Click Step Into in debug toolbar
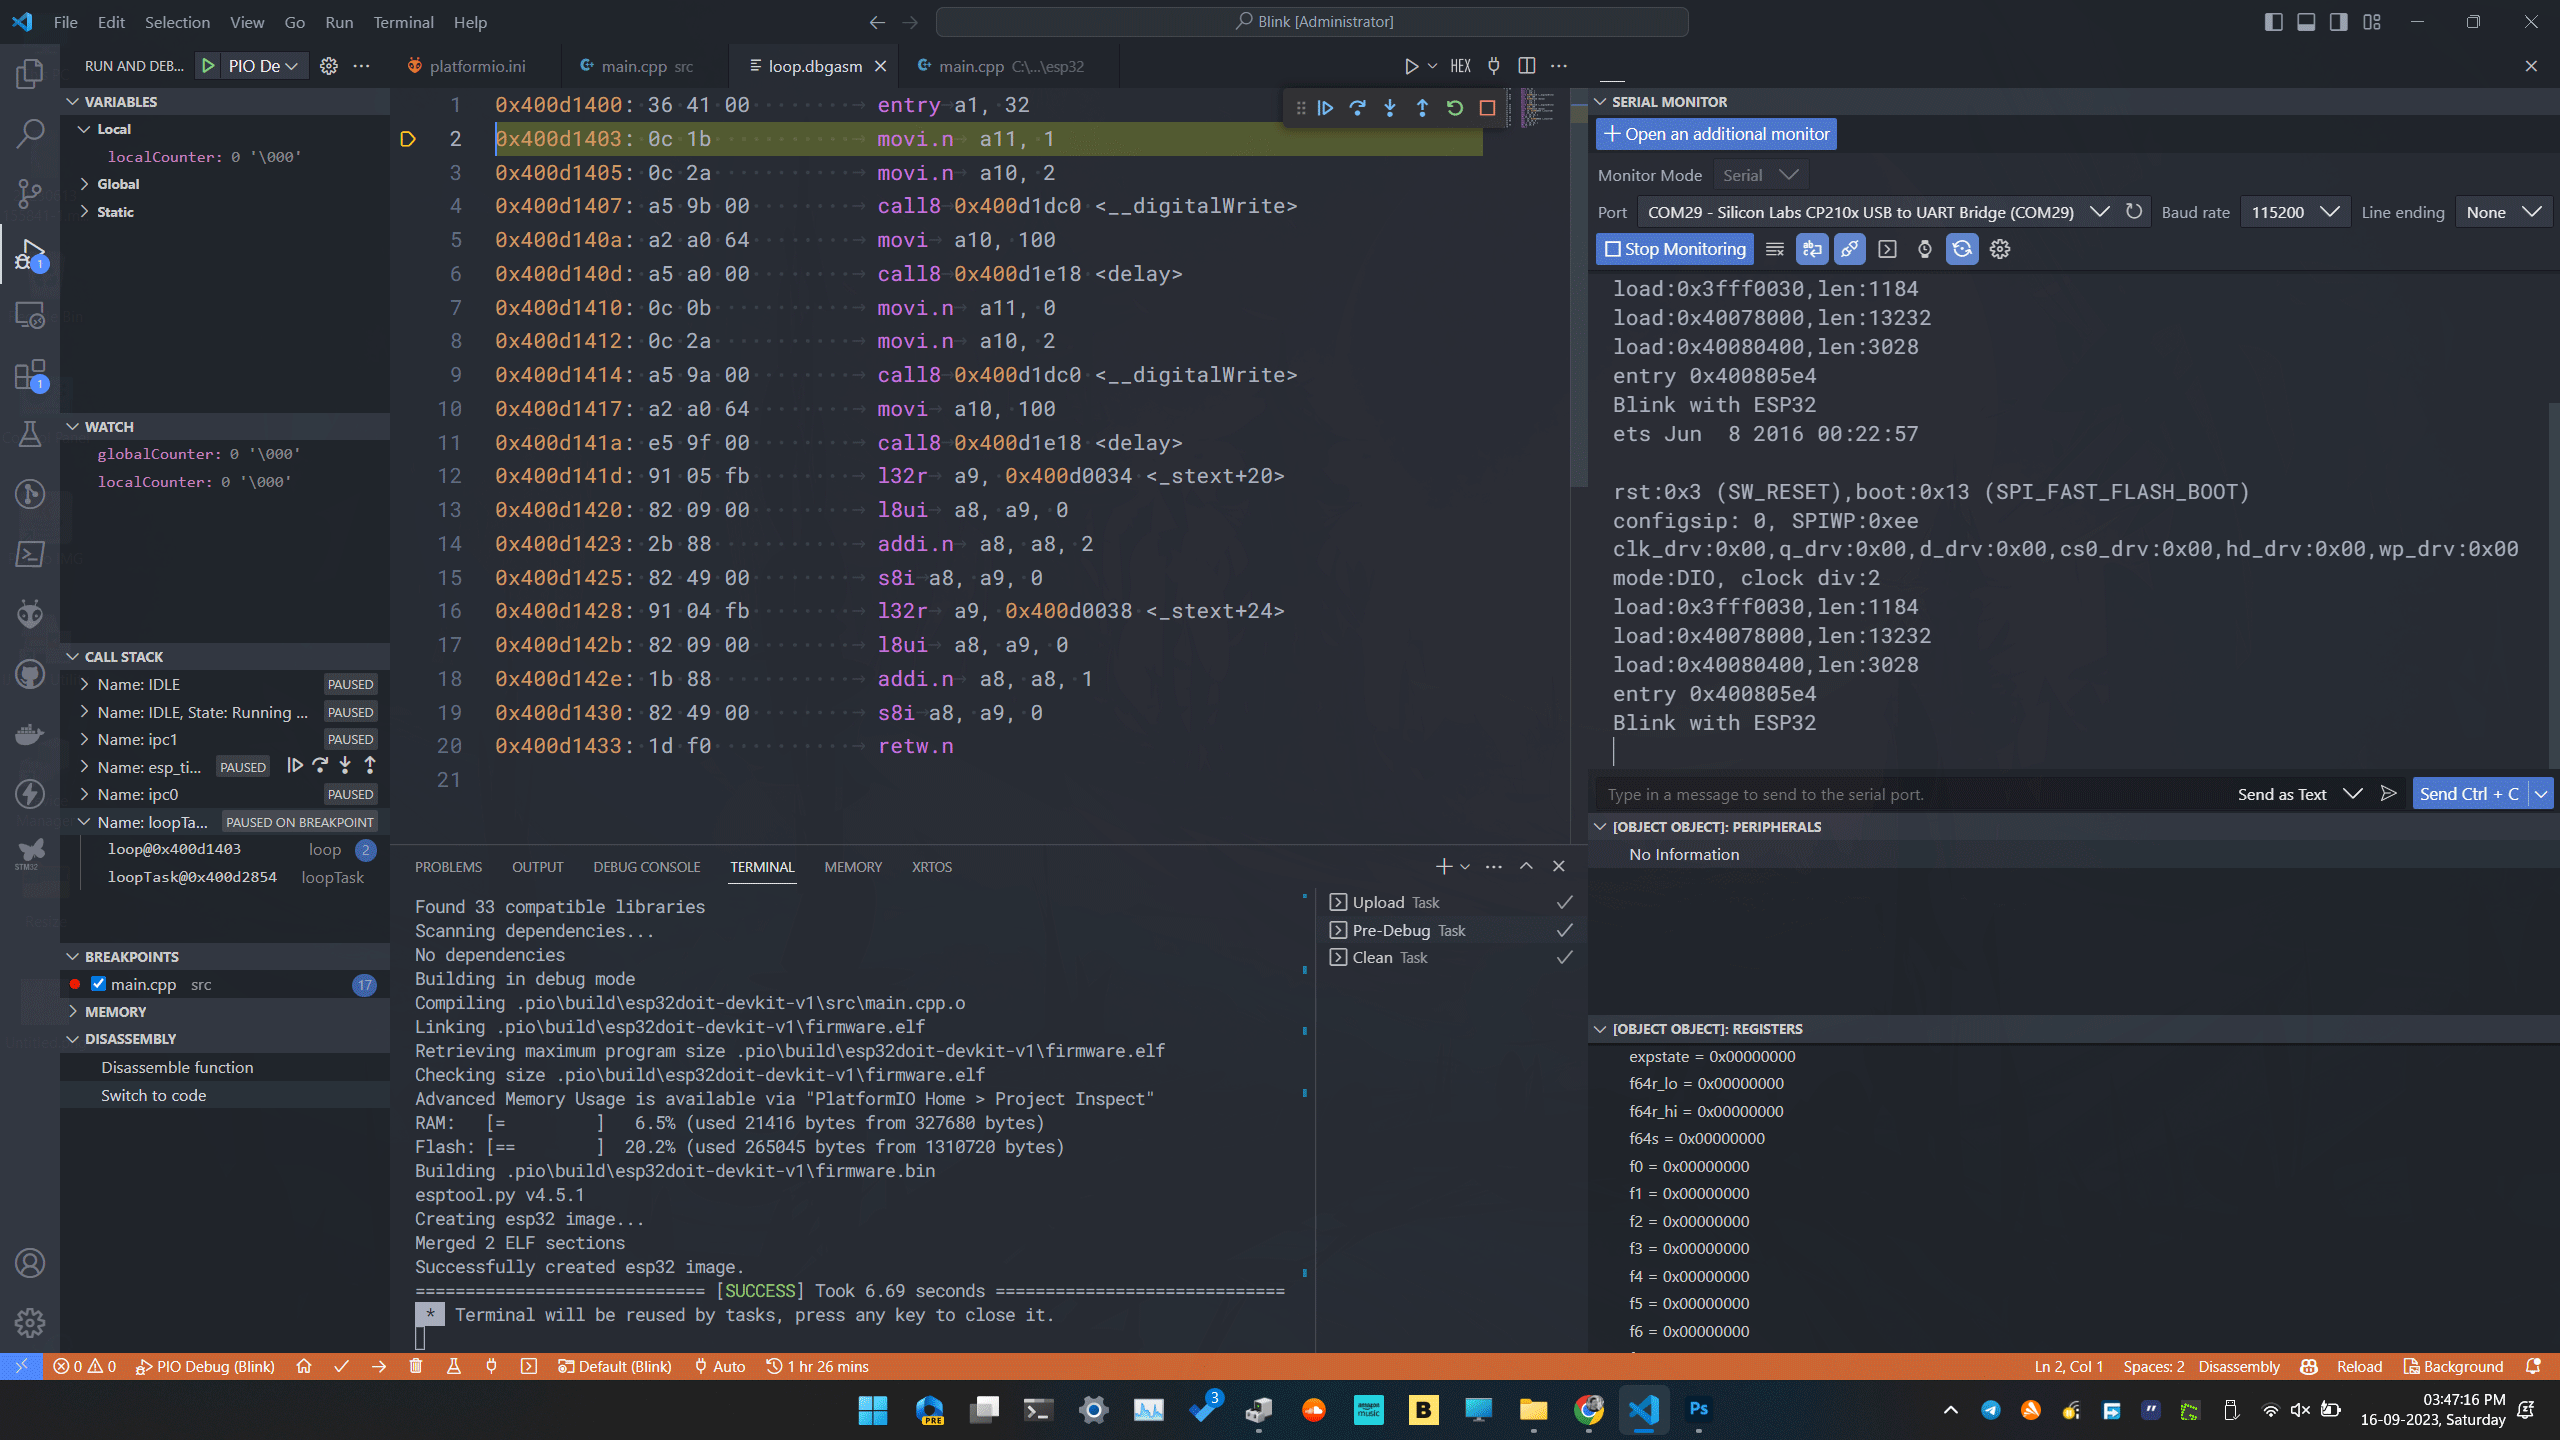Viewport: 2560px width, 1440px height. click(x=1390, y=108)
